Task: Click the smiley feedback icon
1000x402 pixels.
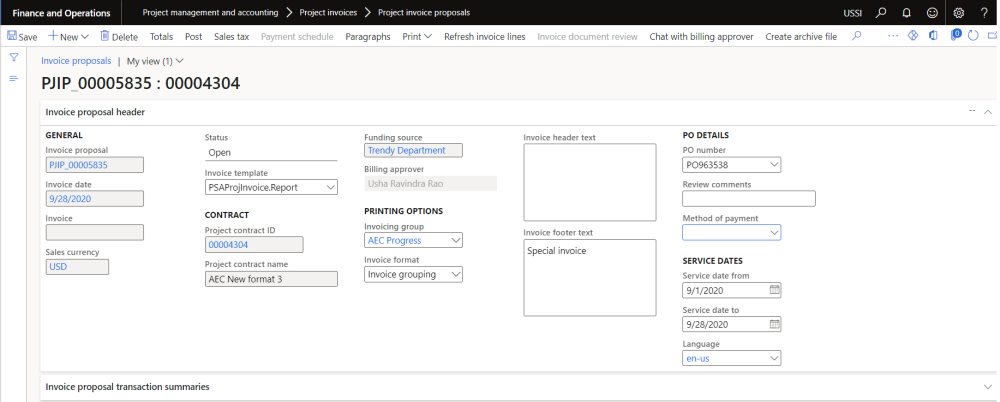Action: pos(932,12)
